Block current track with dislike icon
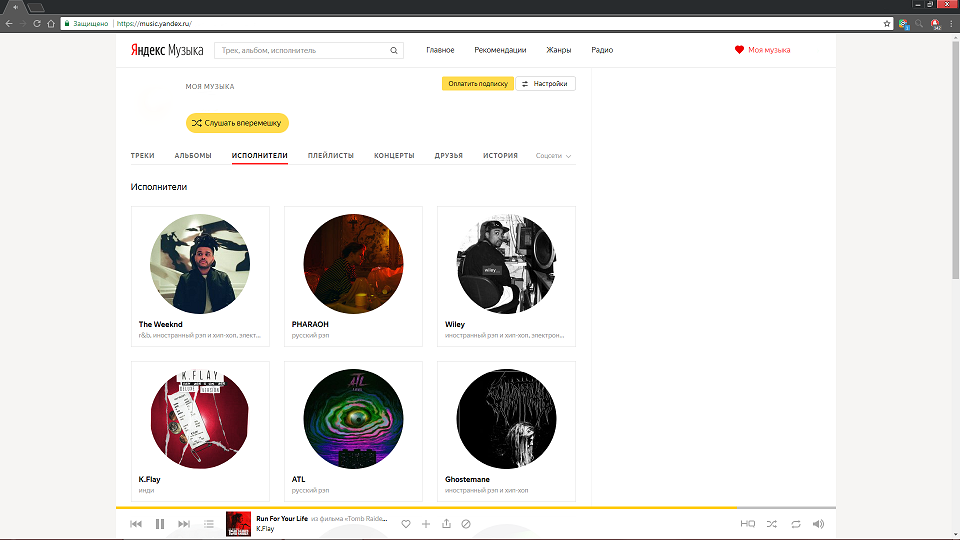Viewport: 960px width, 540px height. 466,524
